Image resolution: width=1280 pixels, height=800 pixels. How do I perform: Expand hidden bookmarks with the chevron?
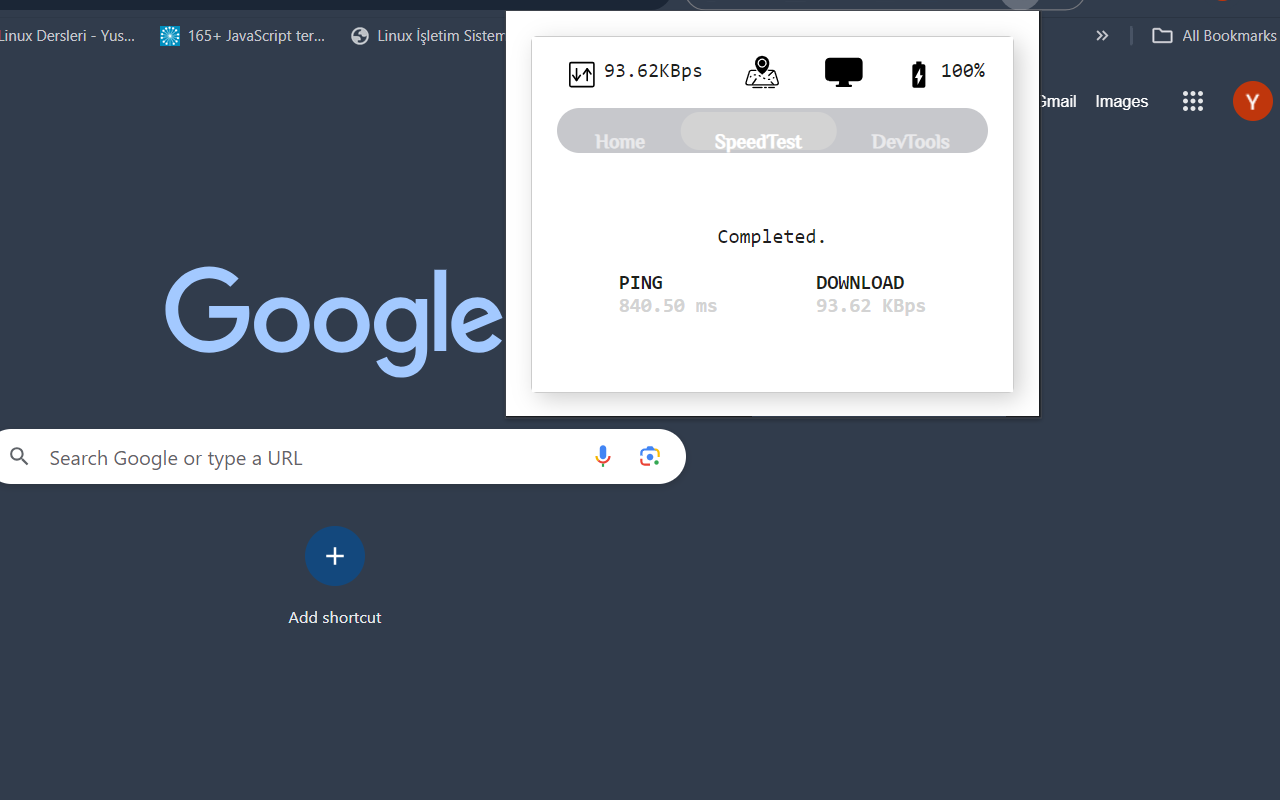pos(1102,35)
